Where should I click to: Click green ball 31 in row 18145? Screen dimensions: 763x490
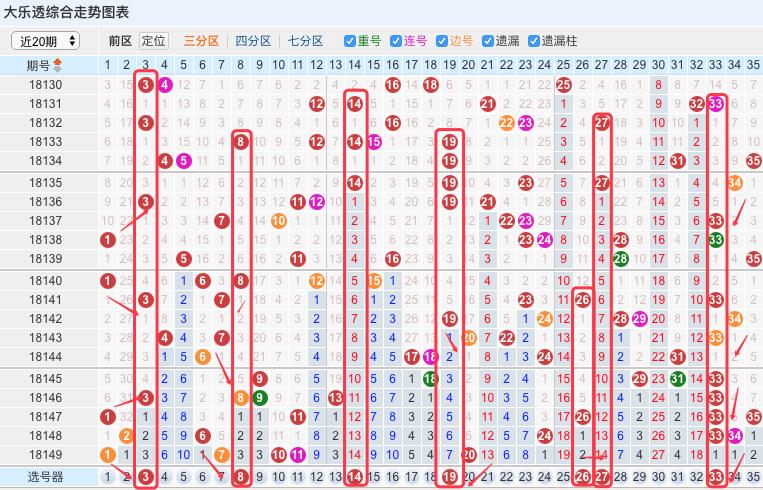click(677, 379)
